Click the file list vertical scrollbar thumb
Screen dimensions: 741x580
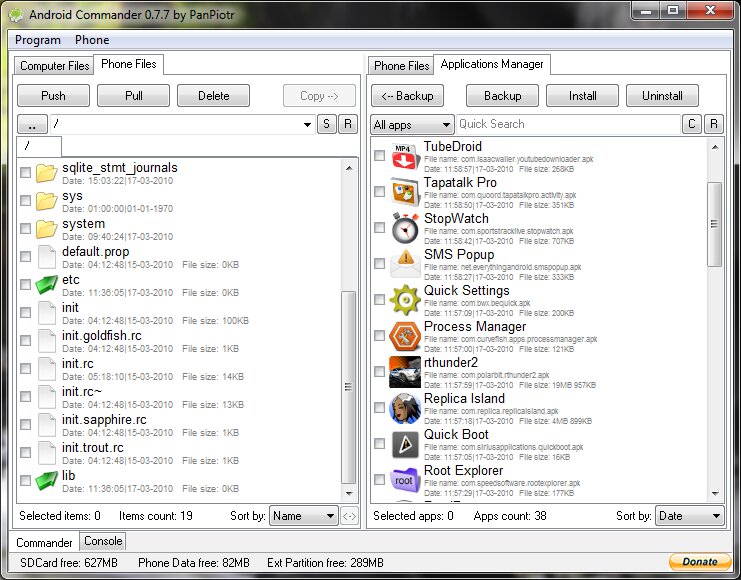tap(348, 390)
